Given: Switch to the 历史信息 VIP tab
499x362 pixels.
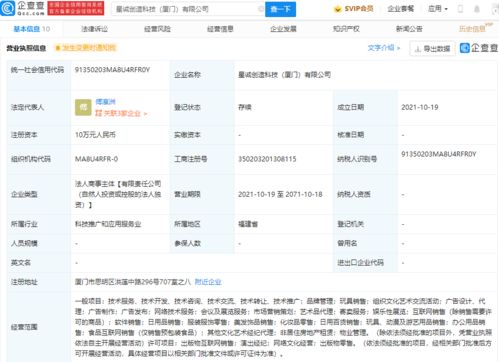Looking at the screenshot, I should 475,28.
